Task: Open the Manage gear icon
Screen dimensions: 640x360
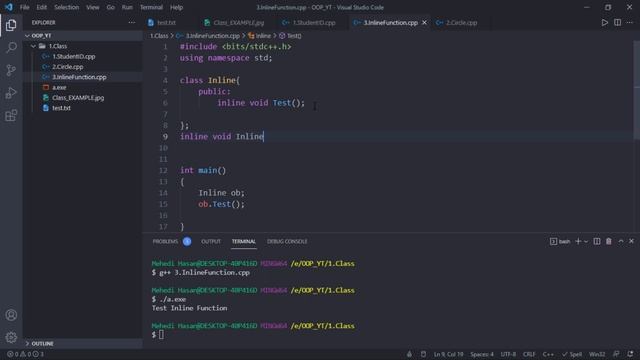Action: (x=11, y=337)
